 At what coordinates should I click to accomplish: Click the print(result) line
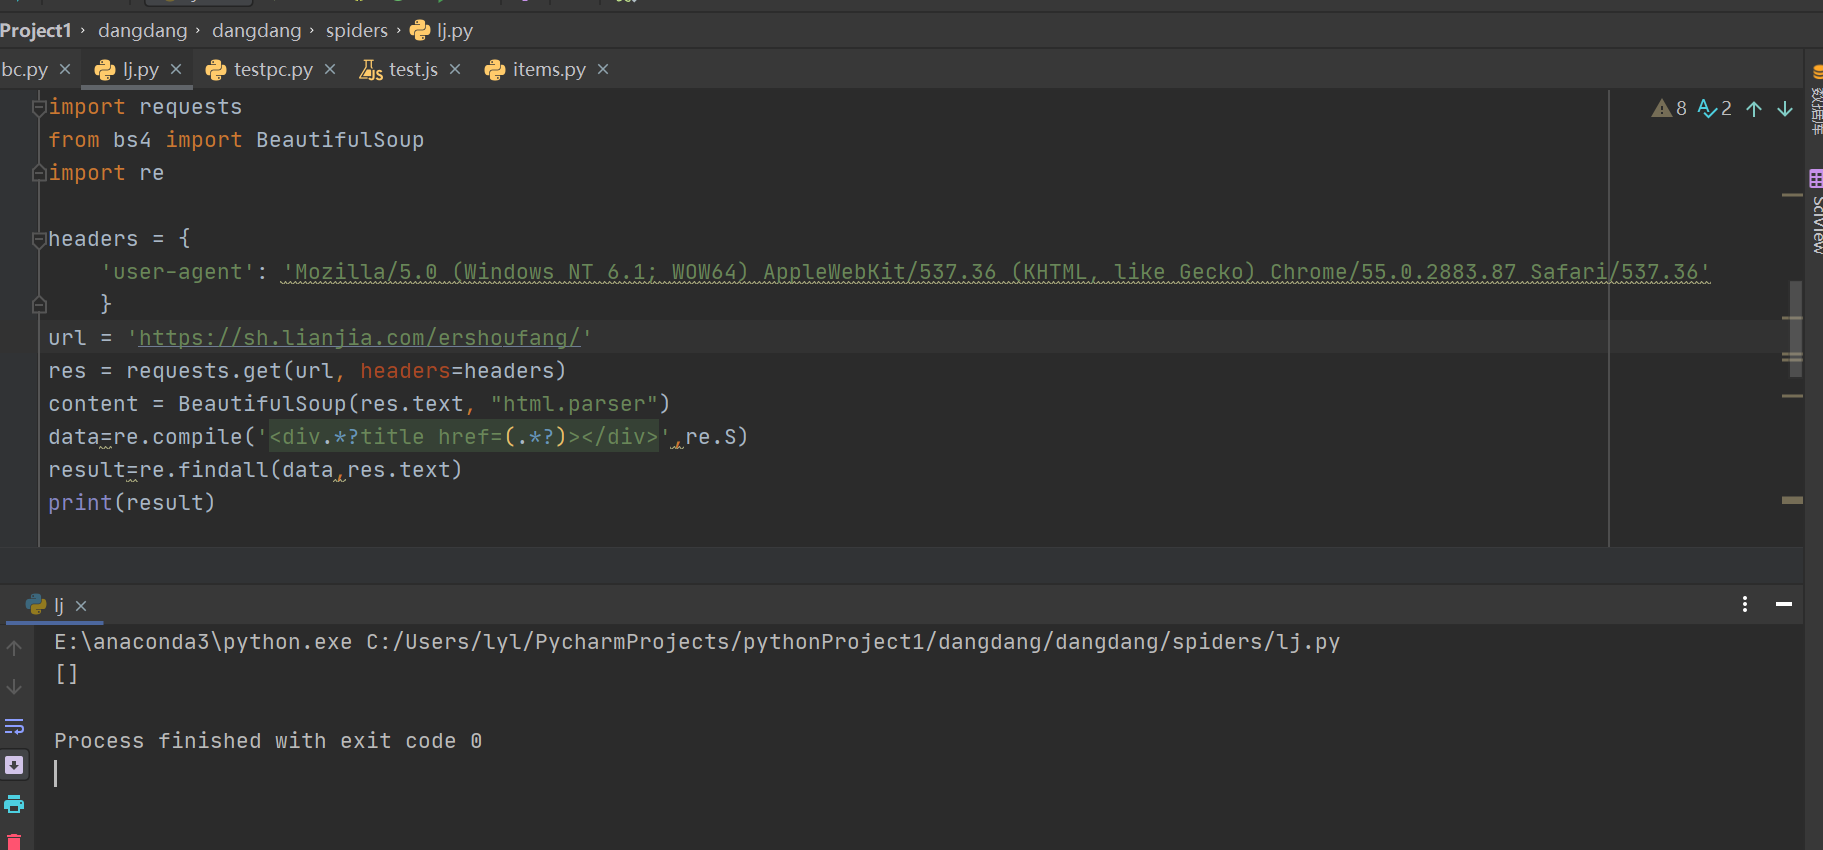click(x=131, y=503)
